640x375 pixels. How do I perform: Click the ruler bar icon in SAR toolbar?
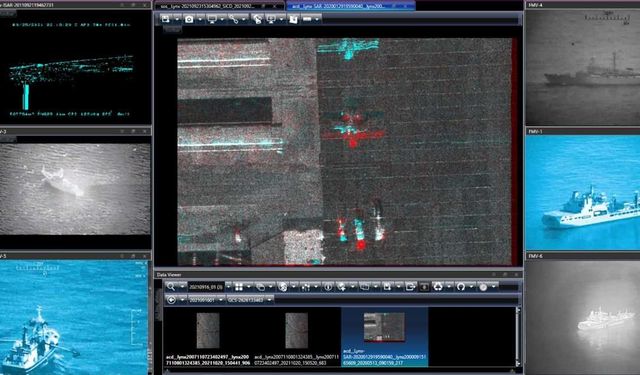pyautogui.click(x=307, y=19)
